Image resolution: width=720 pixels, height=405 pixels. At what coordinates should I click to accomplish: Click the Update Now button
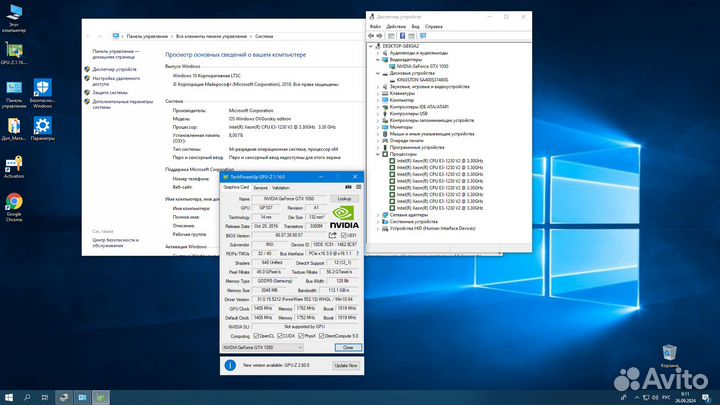pyautogui.click(x=346, y=366)
